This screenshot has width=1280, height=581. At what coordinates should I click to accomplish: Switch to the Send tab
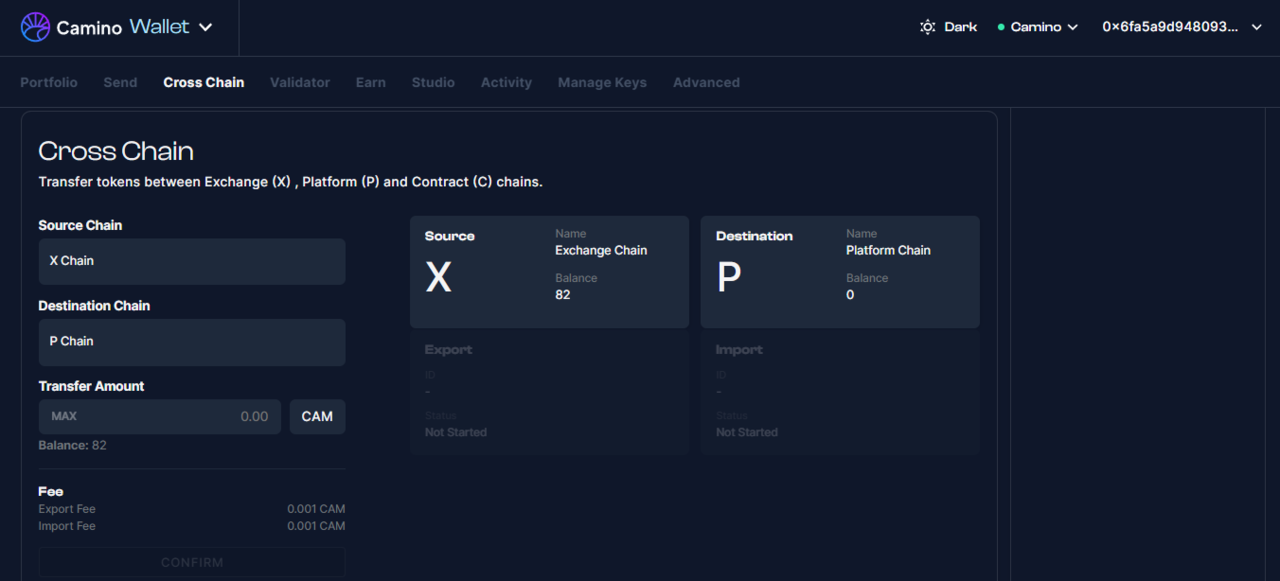(x=120, y=82)
